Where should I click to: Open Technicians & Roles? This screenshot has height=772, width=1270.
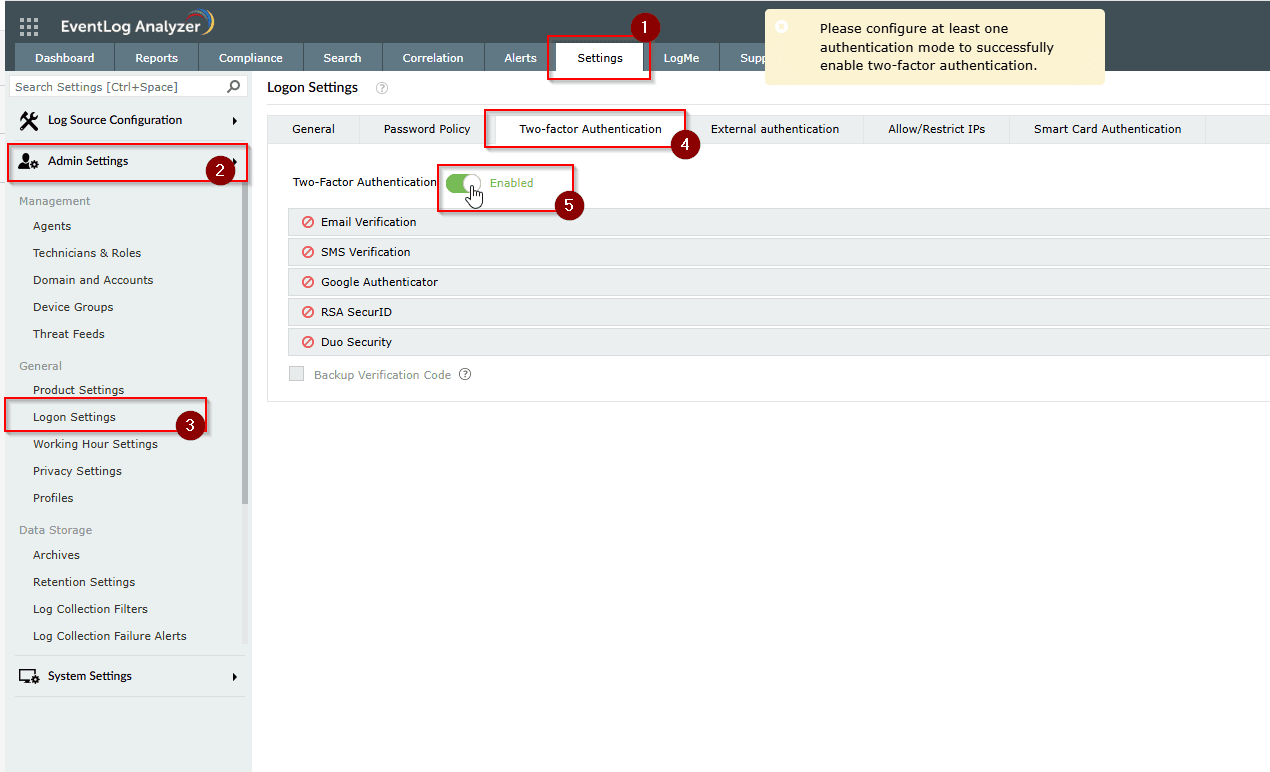pos(87,253)
